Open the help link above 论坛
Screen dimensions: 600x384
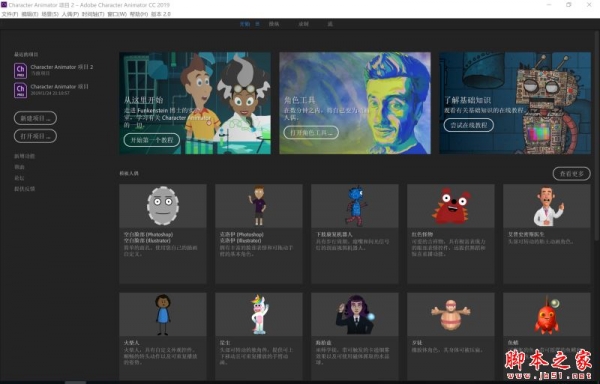coord(20,167)
